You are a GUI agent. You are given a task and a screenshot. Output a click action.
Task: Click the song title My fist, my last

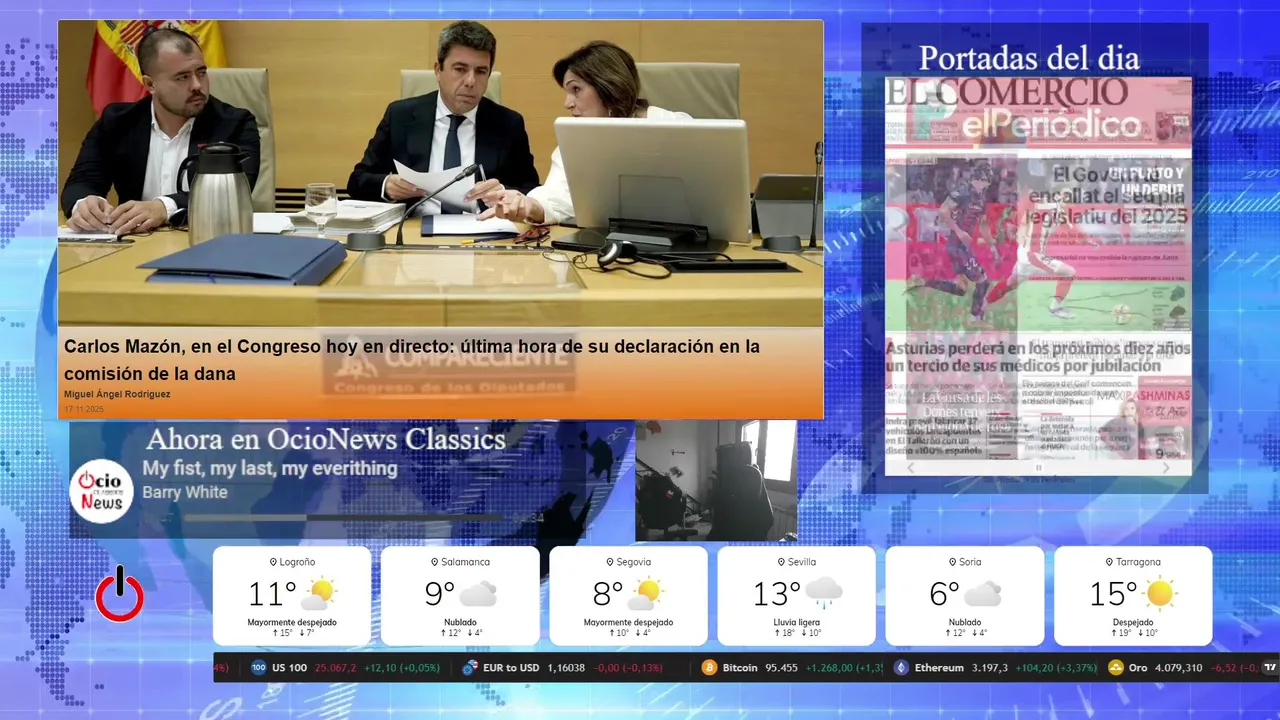pyautogui.click(x=270, y=468)
